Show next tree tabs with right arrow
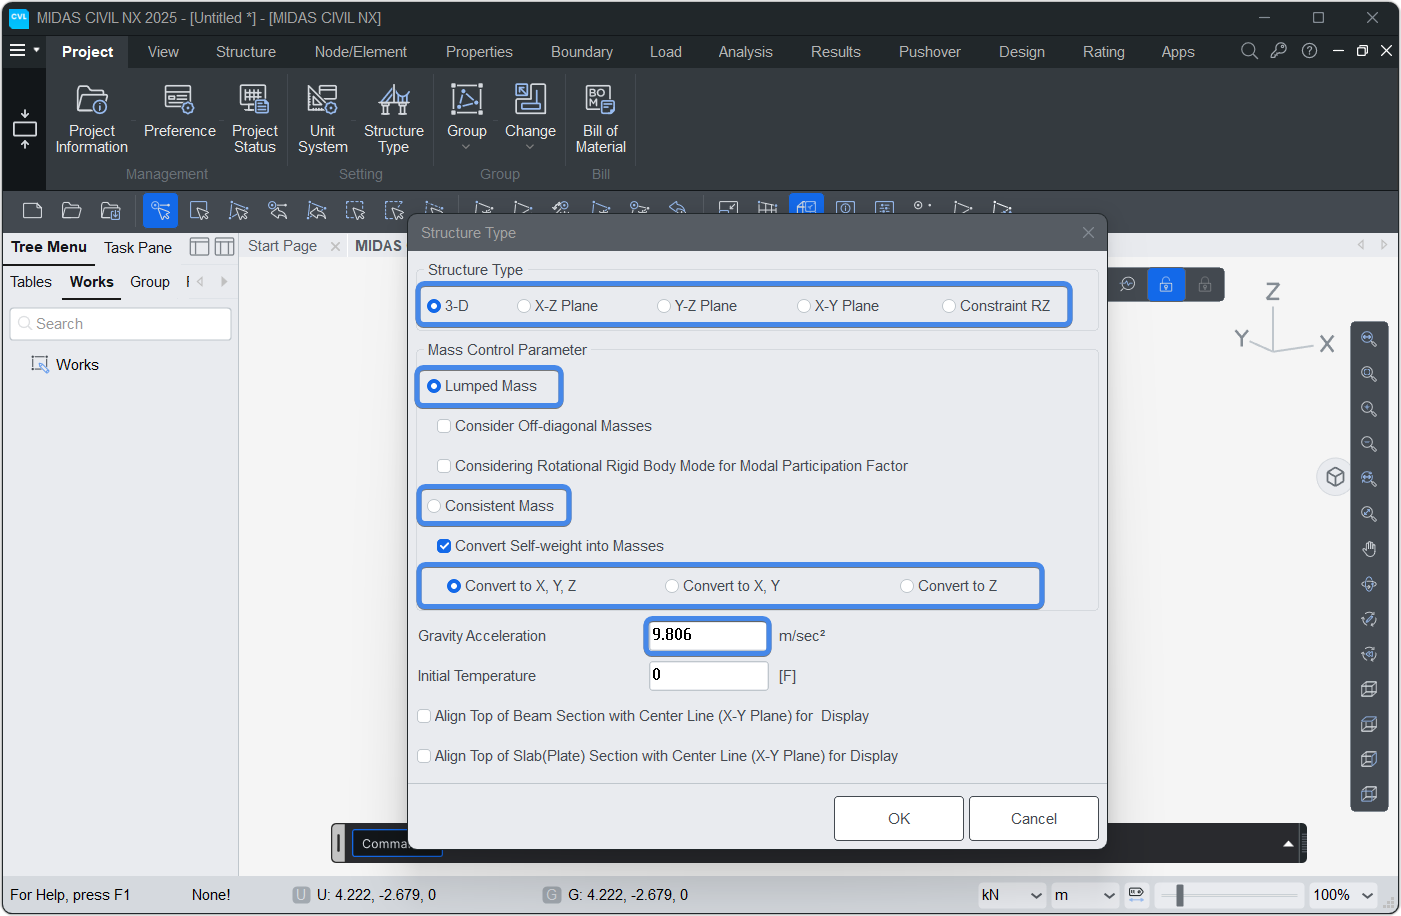The image size is (1401, 916). pos(224,282)
